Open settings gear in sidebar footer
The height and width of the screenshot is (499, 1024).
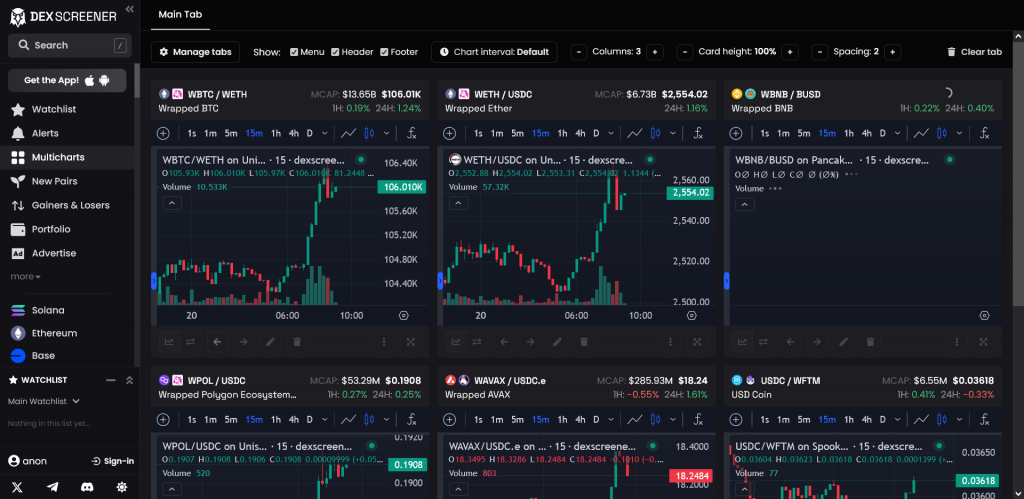(x=121, y=487)
